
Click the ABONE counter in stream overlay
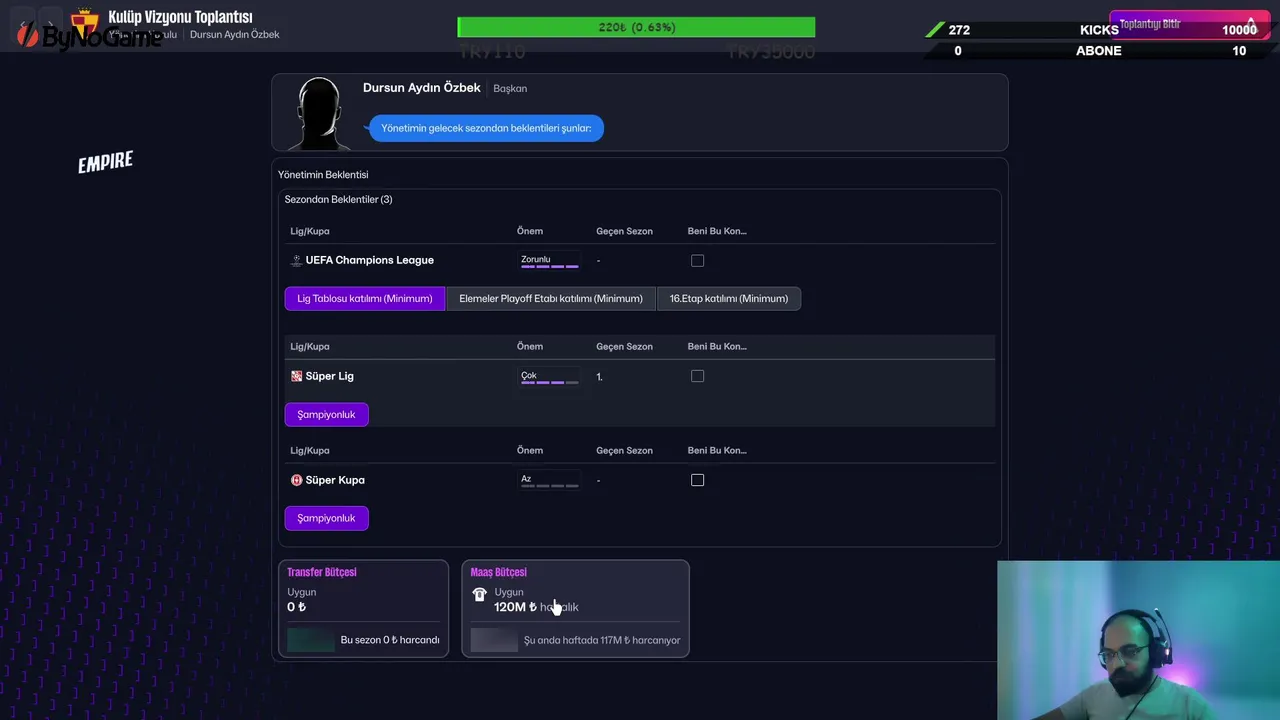(x=1098, y=51)
